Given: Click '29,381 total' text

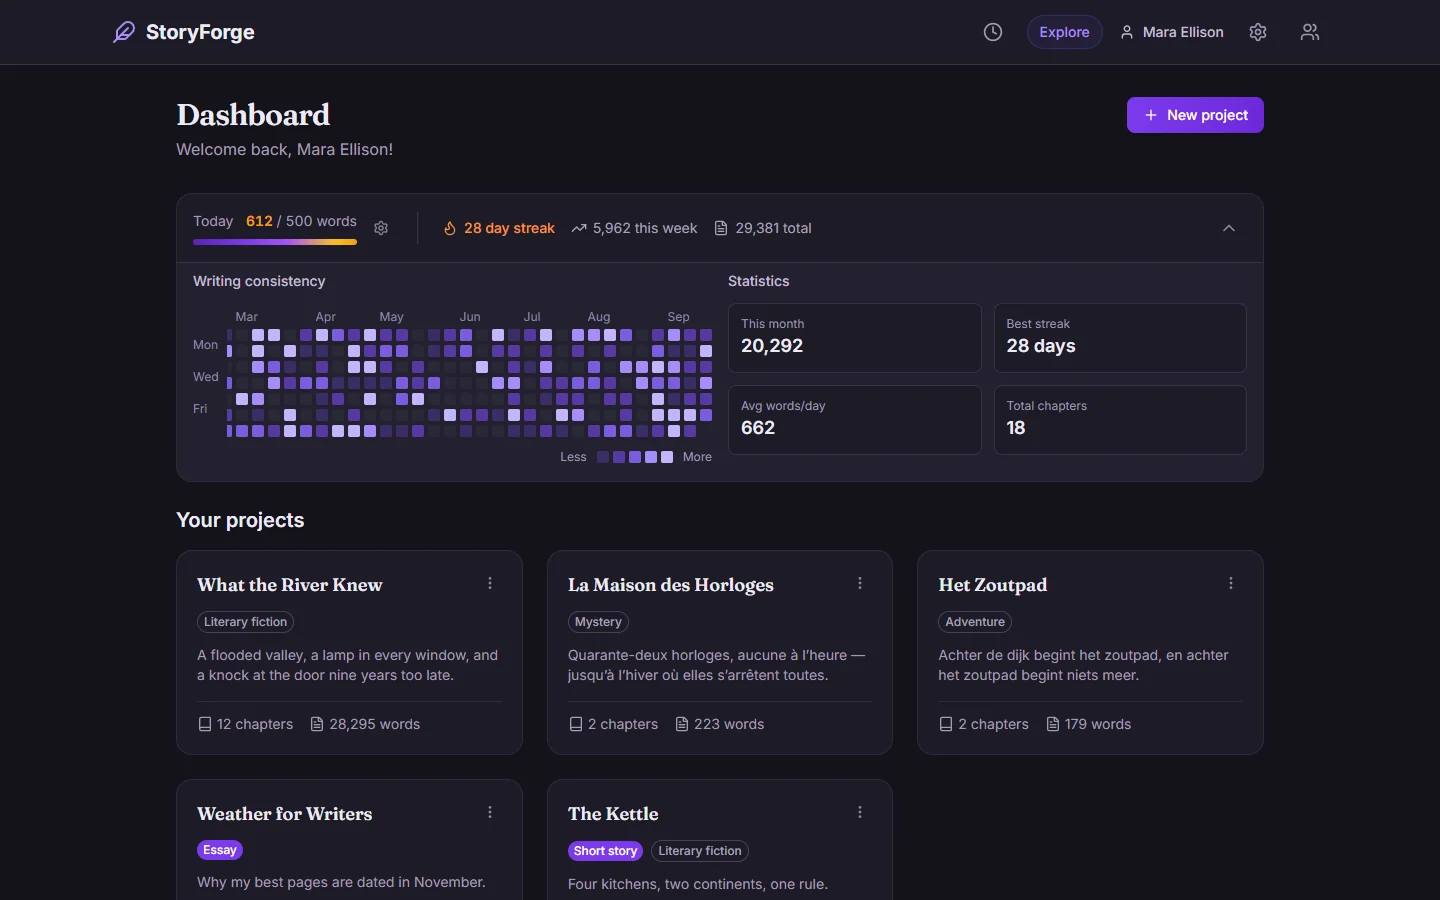Looking at the screenshot, I should click(773, 228).
